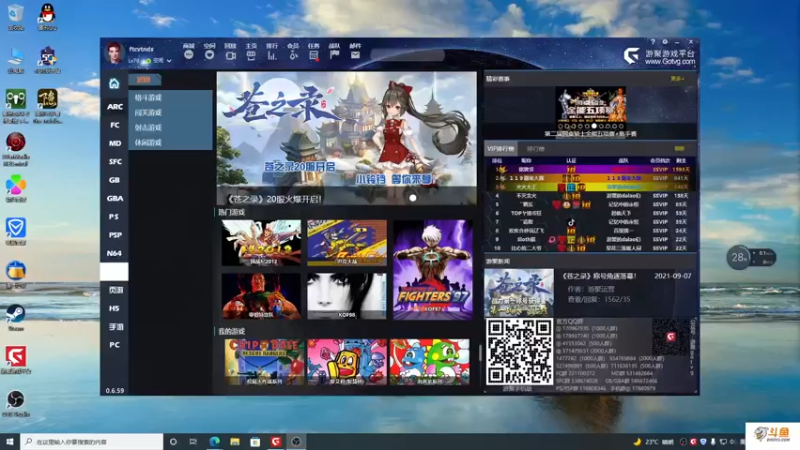
Task: Select the ARC platform in sidebar
Action: point(115,107)
